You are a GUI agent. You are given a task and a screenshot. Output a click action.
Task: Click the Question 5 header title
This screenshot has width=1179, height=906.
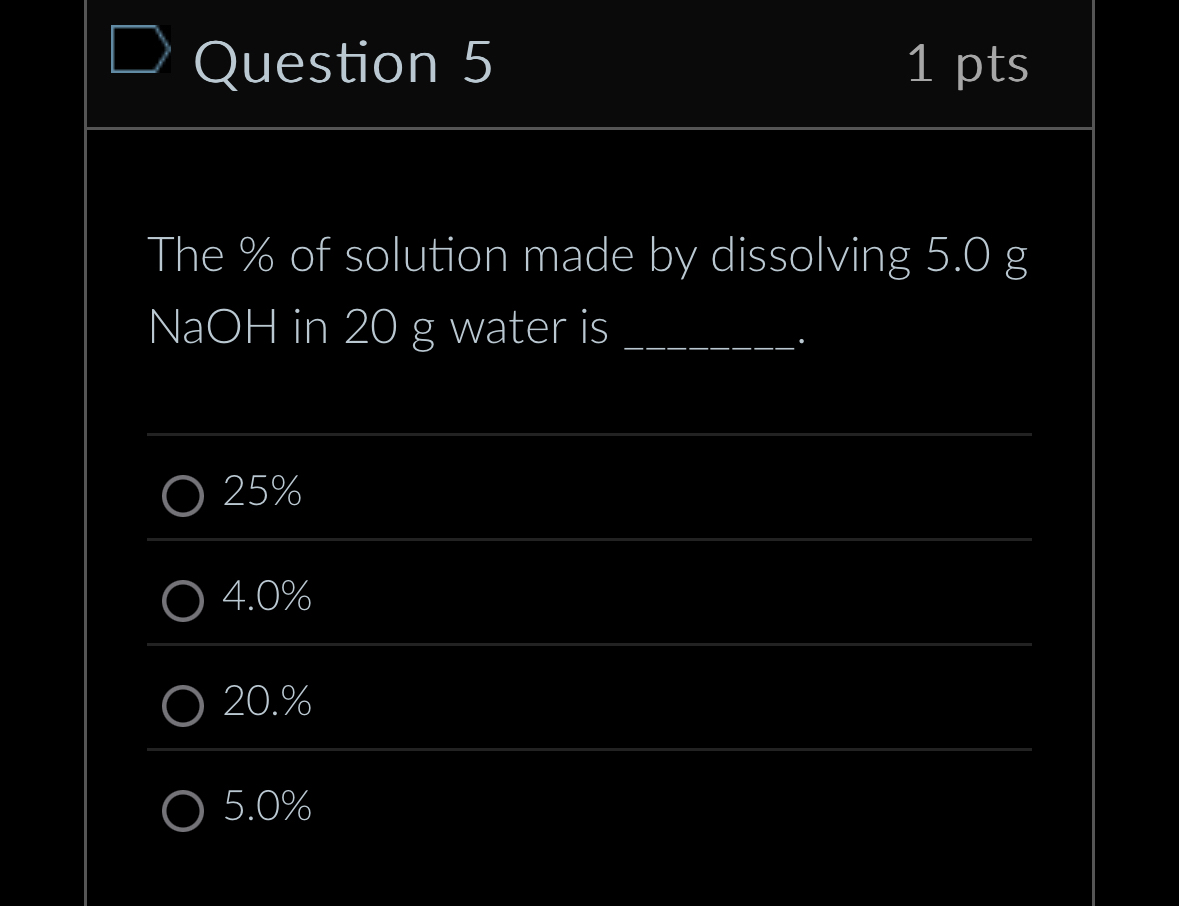[x=344, y=62]
